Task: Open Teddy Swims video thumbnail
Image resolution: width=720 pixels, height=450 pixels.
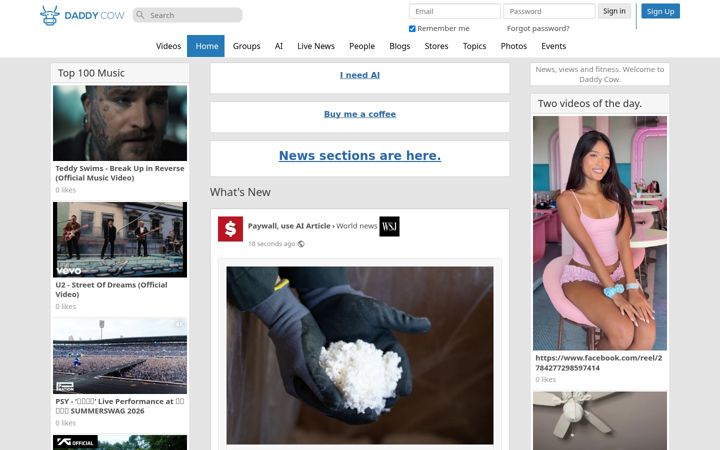Action: 120,123
